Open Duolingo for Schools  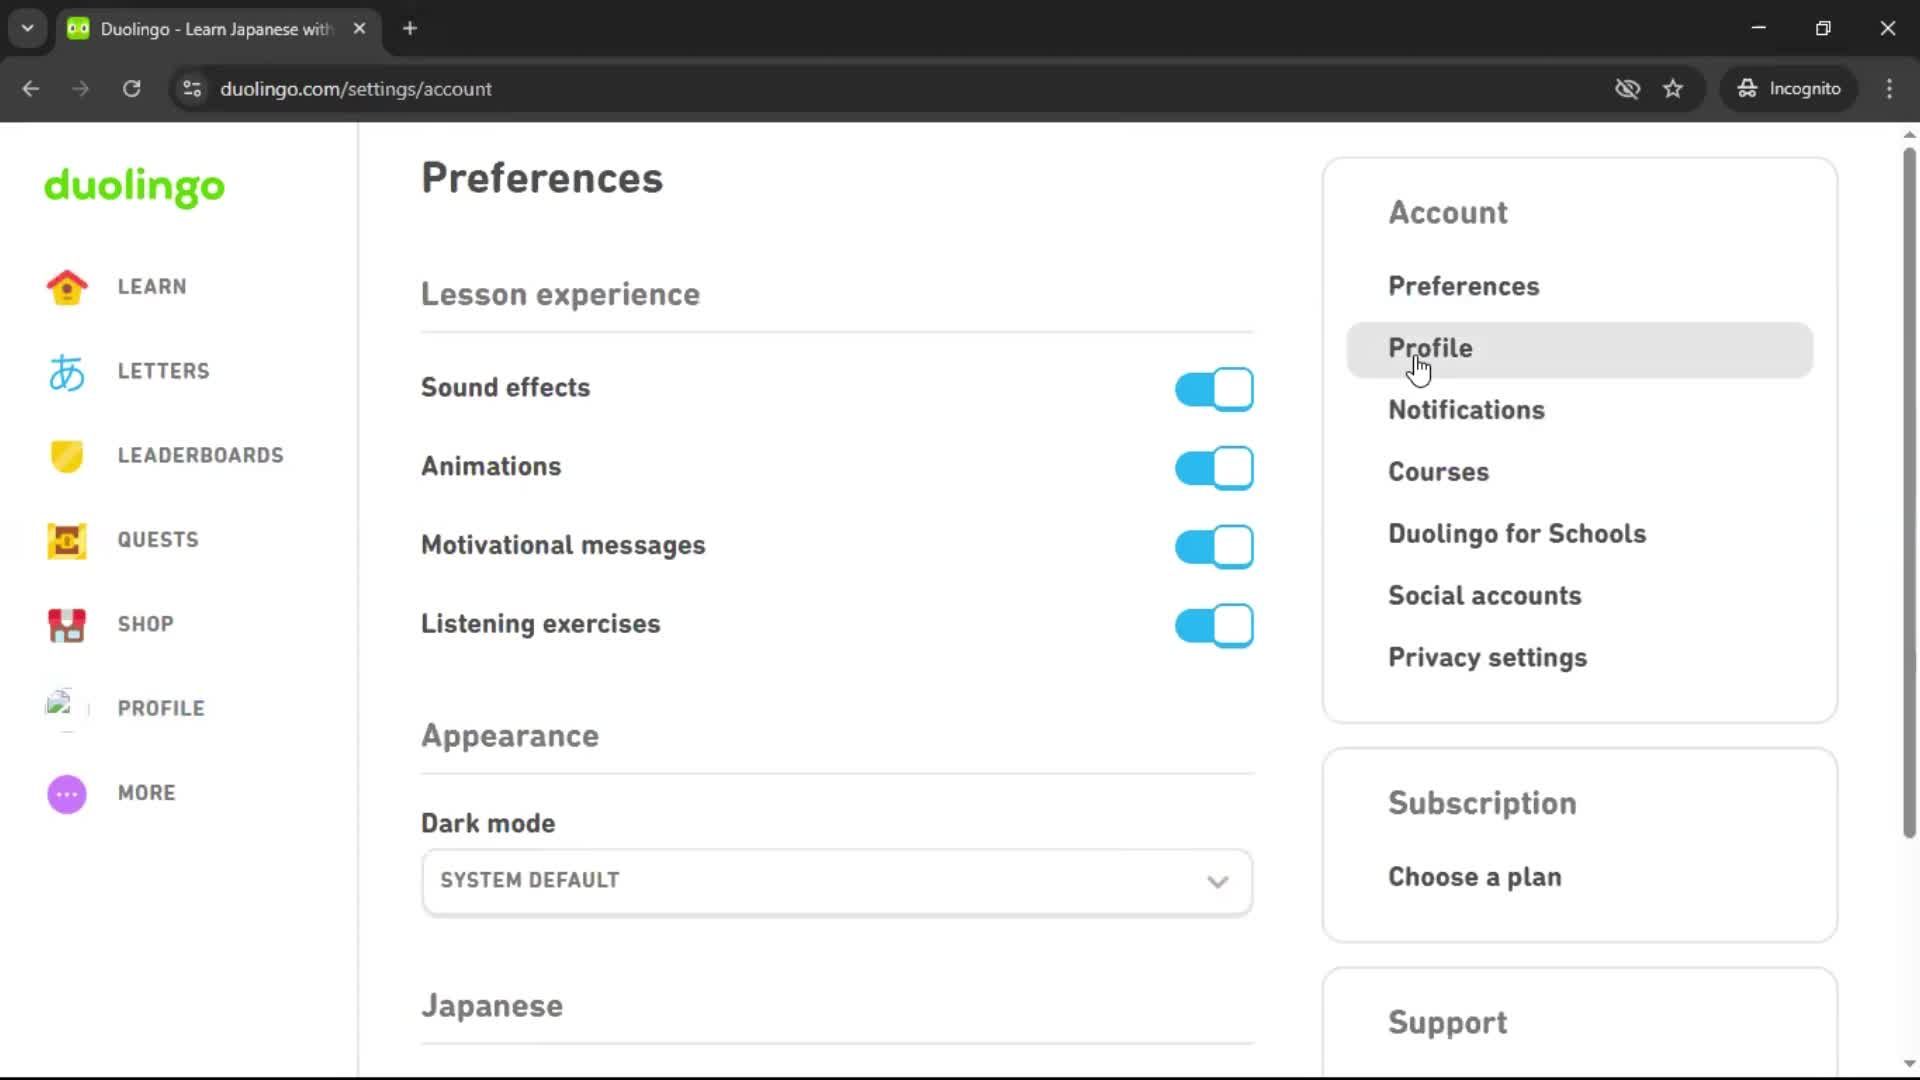(1516, 533)
